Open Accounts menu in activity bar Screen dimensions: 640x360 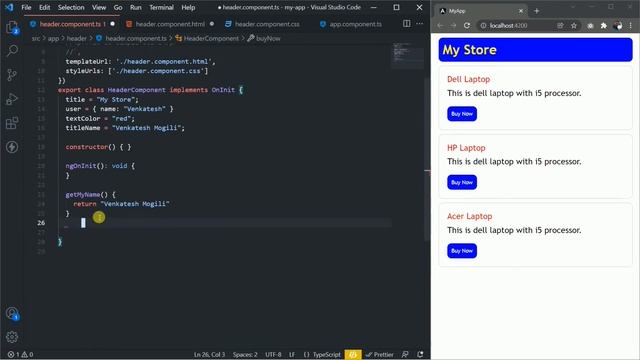[x=12, y=313]
